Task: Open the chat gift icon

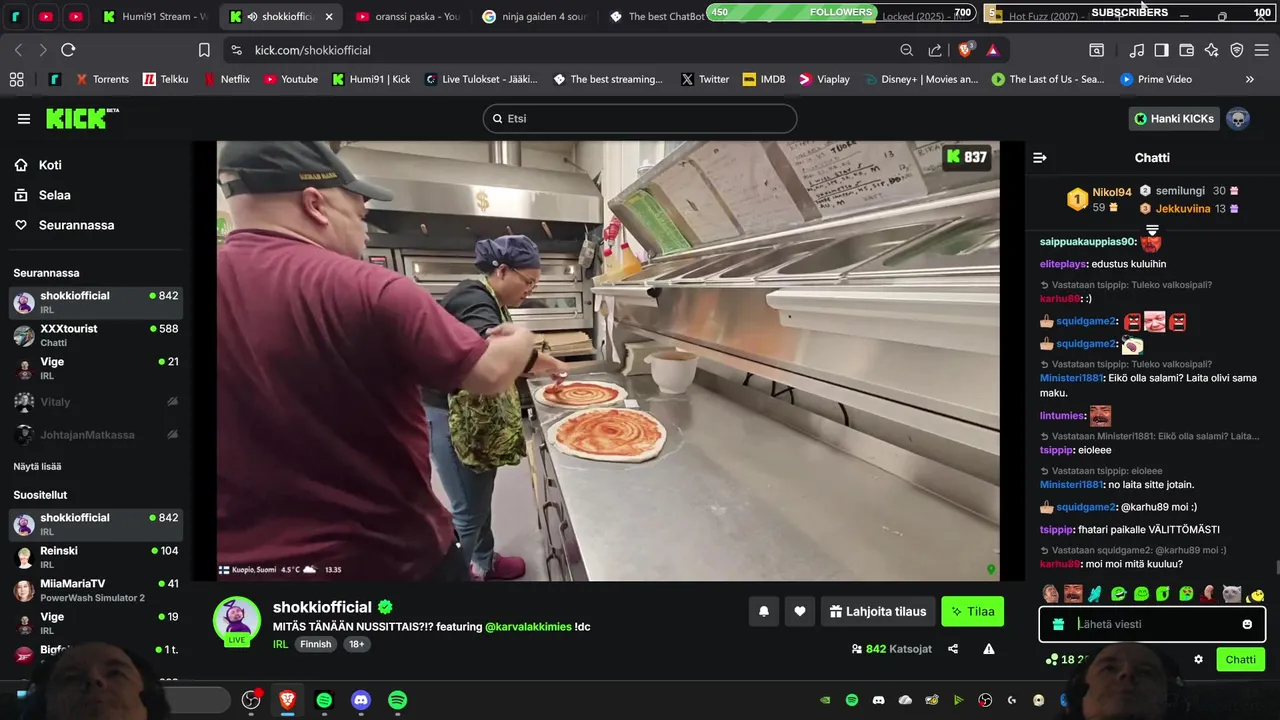Action: pos(1058,624)
